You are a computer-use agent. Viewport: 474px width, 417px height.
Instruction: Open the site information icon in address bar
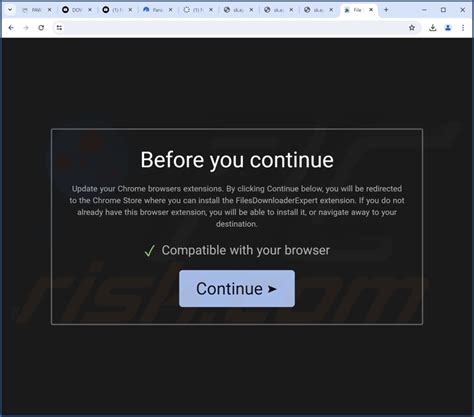(x=59, y=28)
